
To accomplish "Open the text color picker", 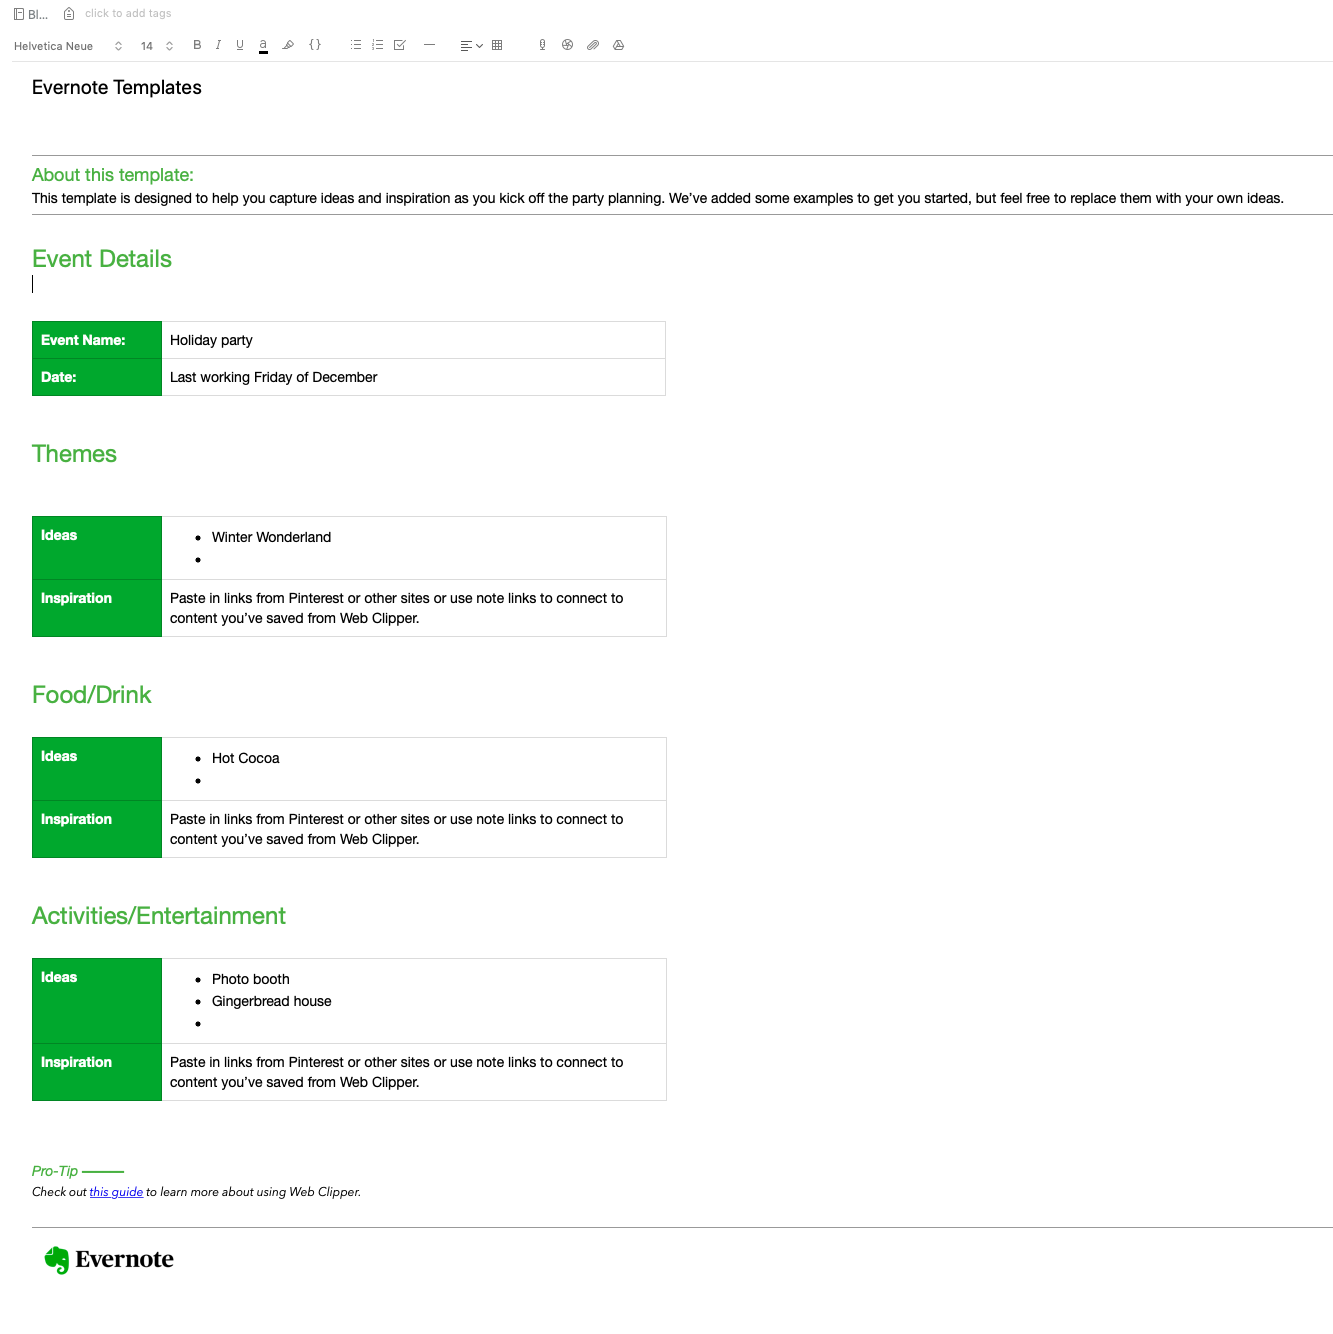I will pos(263,45).
